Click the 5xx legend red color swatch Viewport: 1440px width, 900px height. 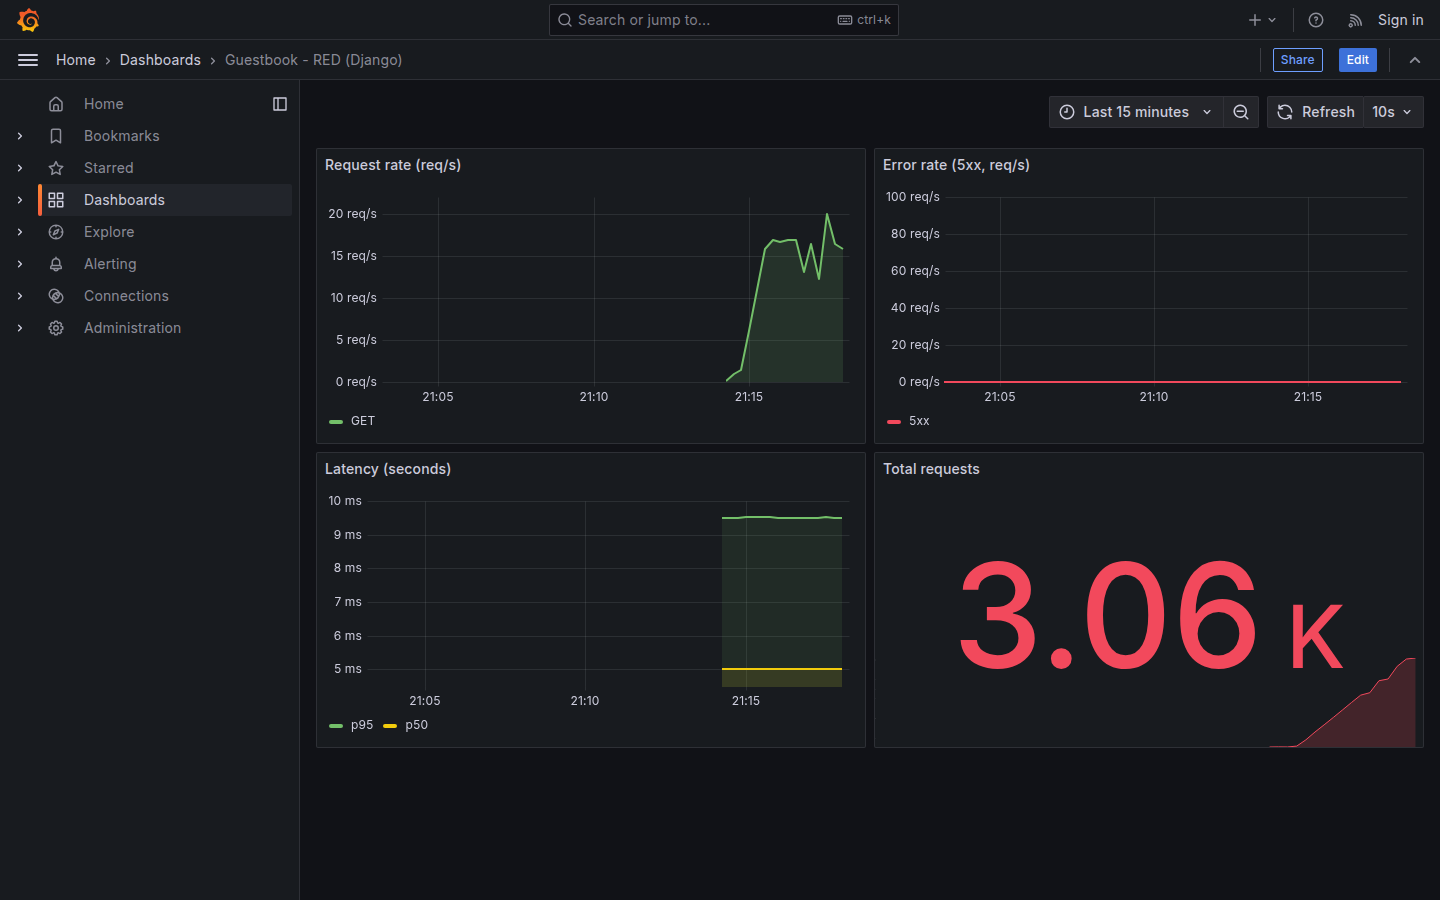(894, 422)
